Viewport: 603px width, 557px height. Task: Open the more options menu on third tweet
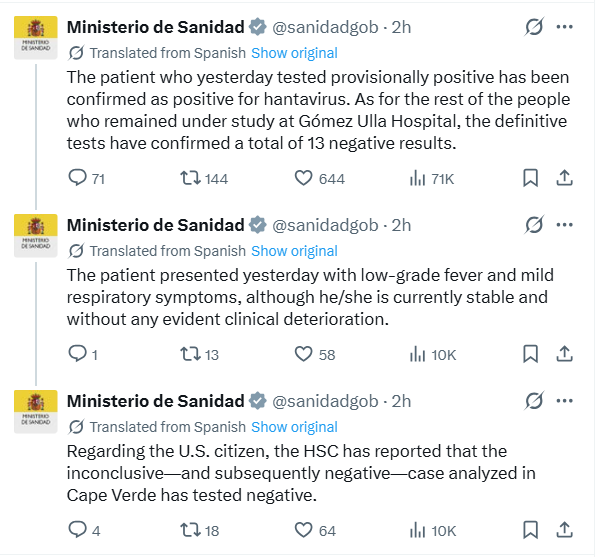click(564, 401)
